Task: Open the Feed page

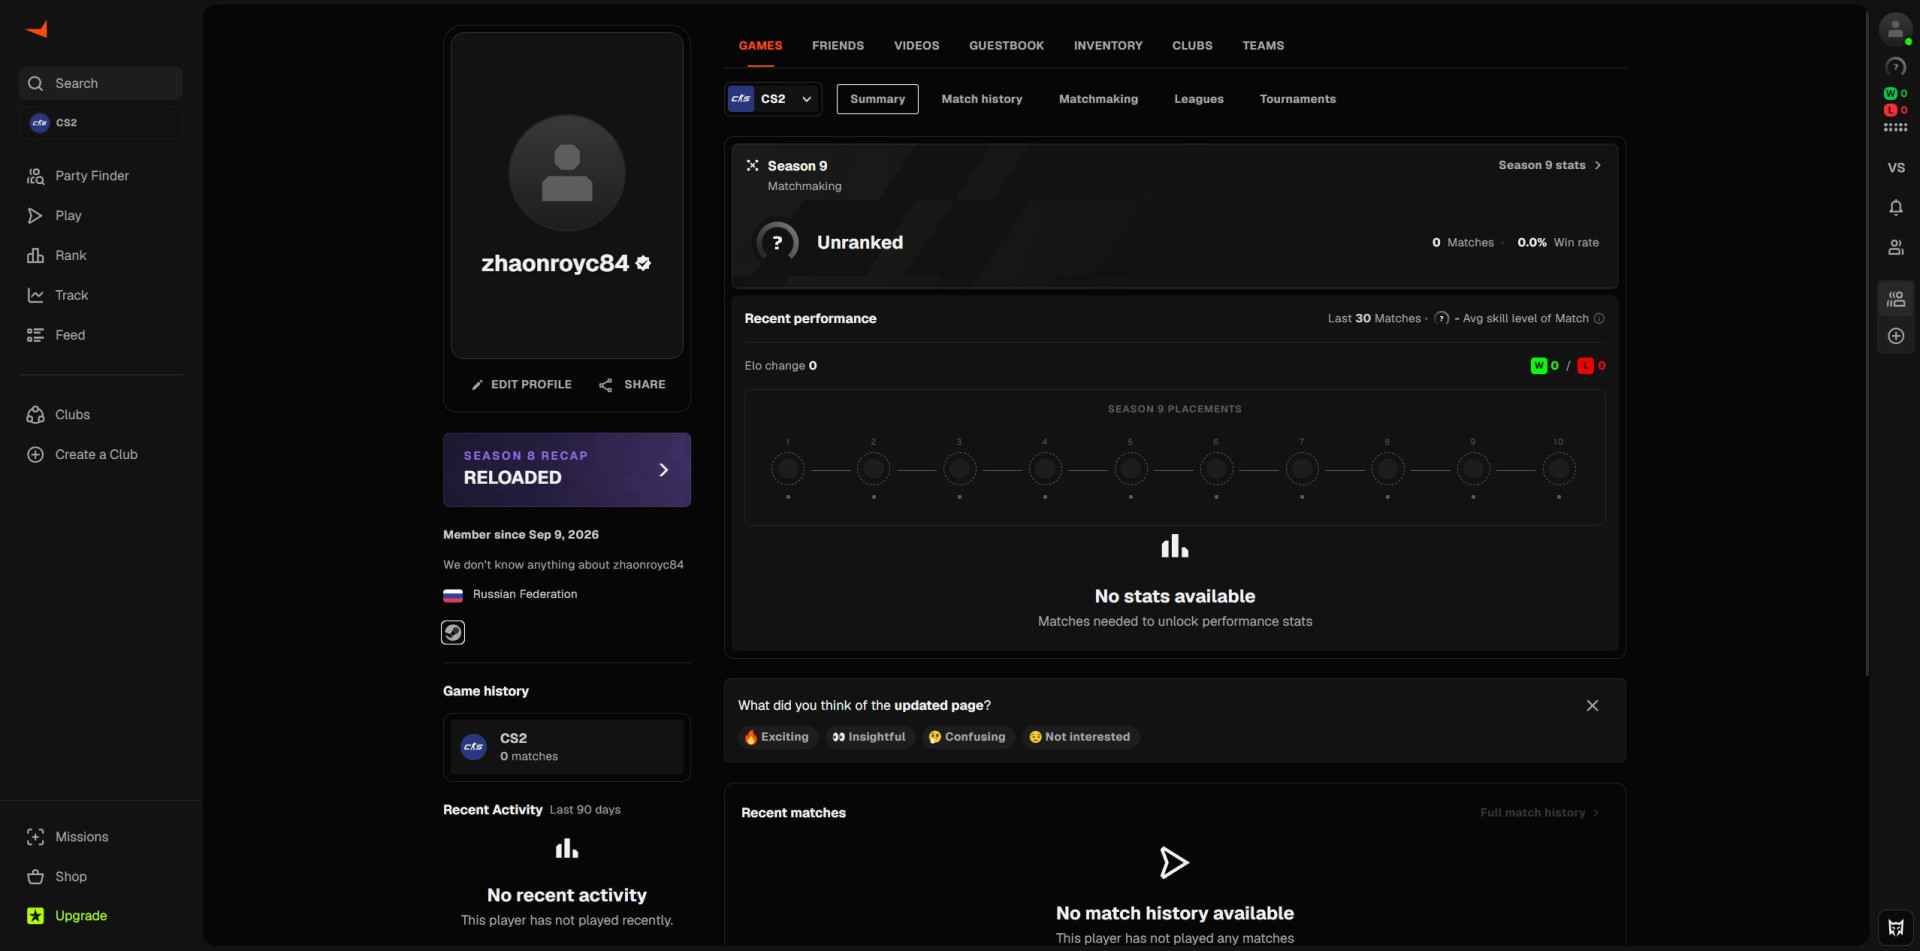Action: coord(70,335)
